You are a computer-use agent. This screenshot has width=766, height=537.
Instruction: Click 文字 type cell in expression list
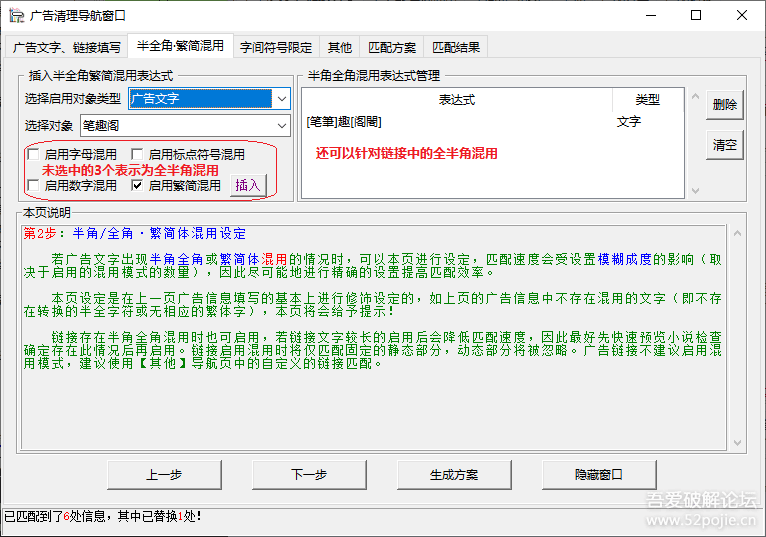[x=629, y=122]
